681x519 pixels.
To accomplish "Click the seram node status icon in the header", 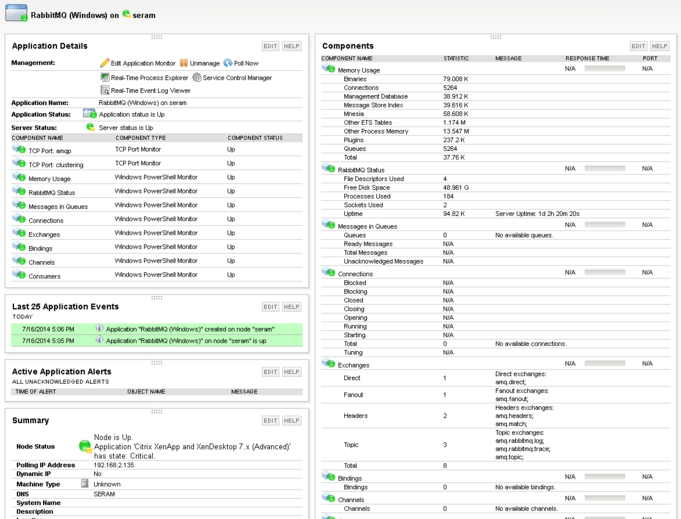I will [126, 14].
